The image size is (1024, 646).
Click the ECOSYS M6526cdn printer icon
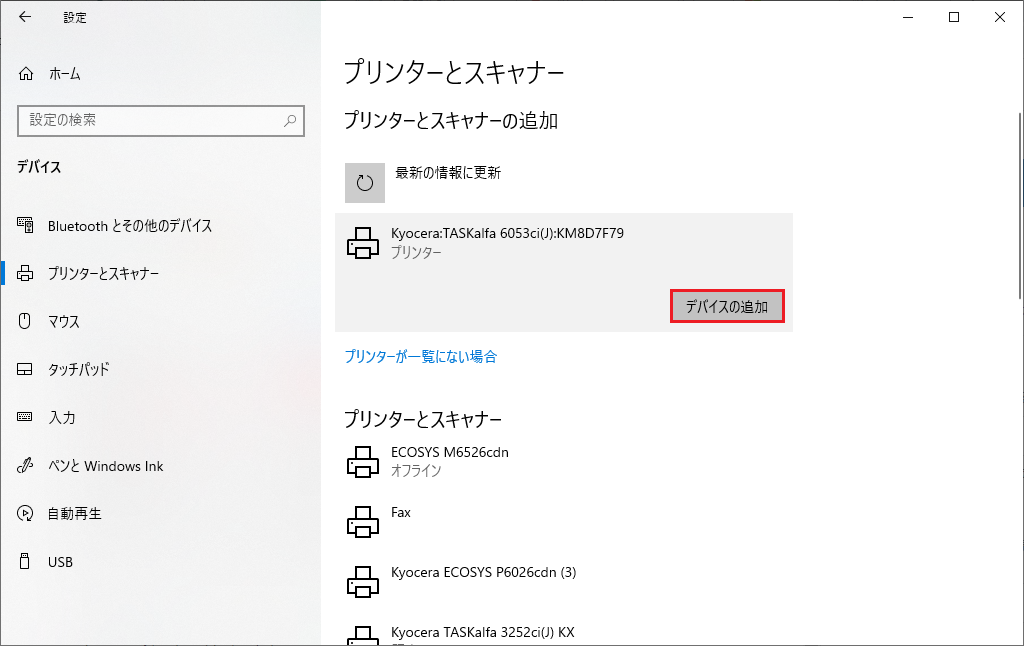pyautogui.click(x=362, y=461)
